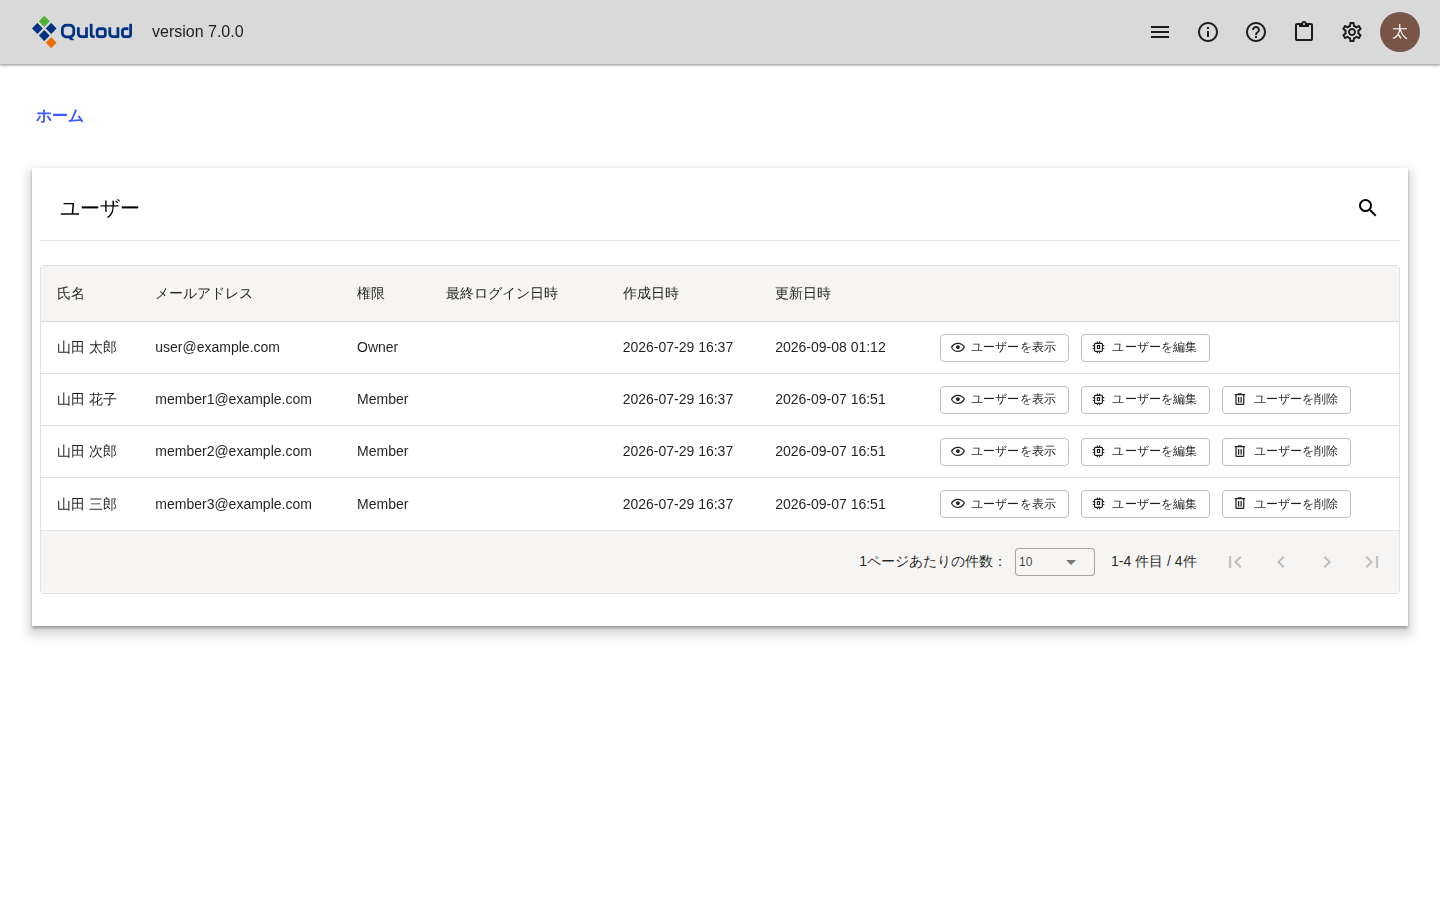Screen dimensions: 1440x900
Task: Click email member1@example.com
Action: tap(233, 399)
